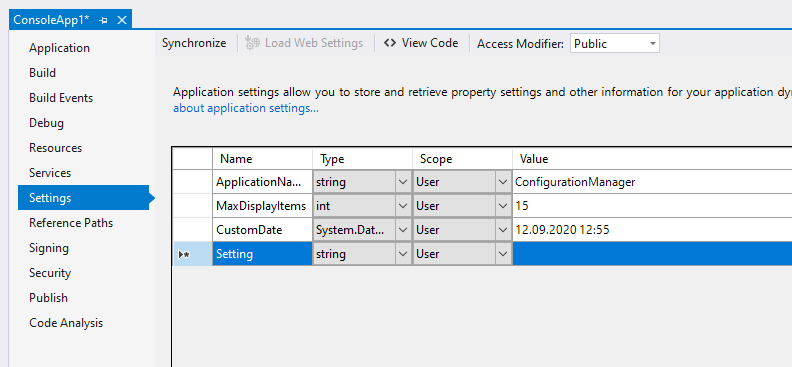Expand Type dropdown for CustomDate row

tap(403, 230)
